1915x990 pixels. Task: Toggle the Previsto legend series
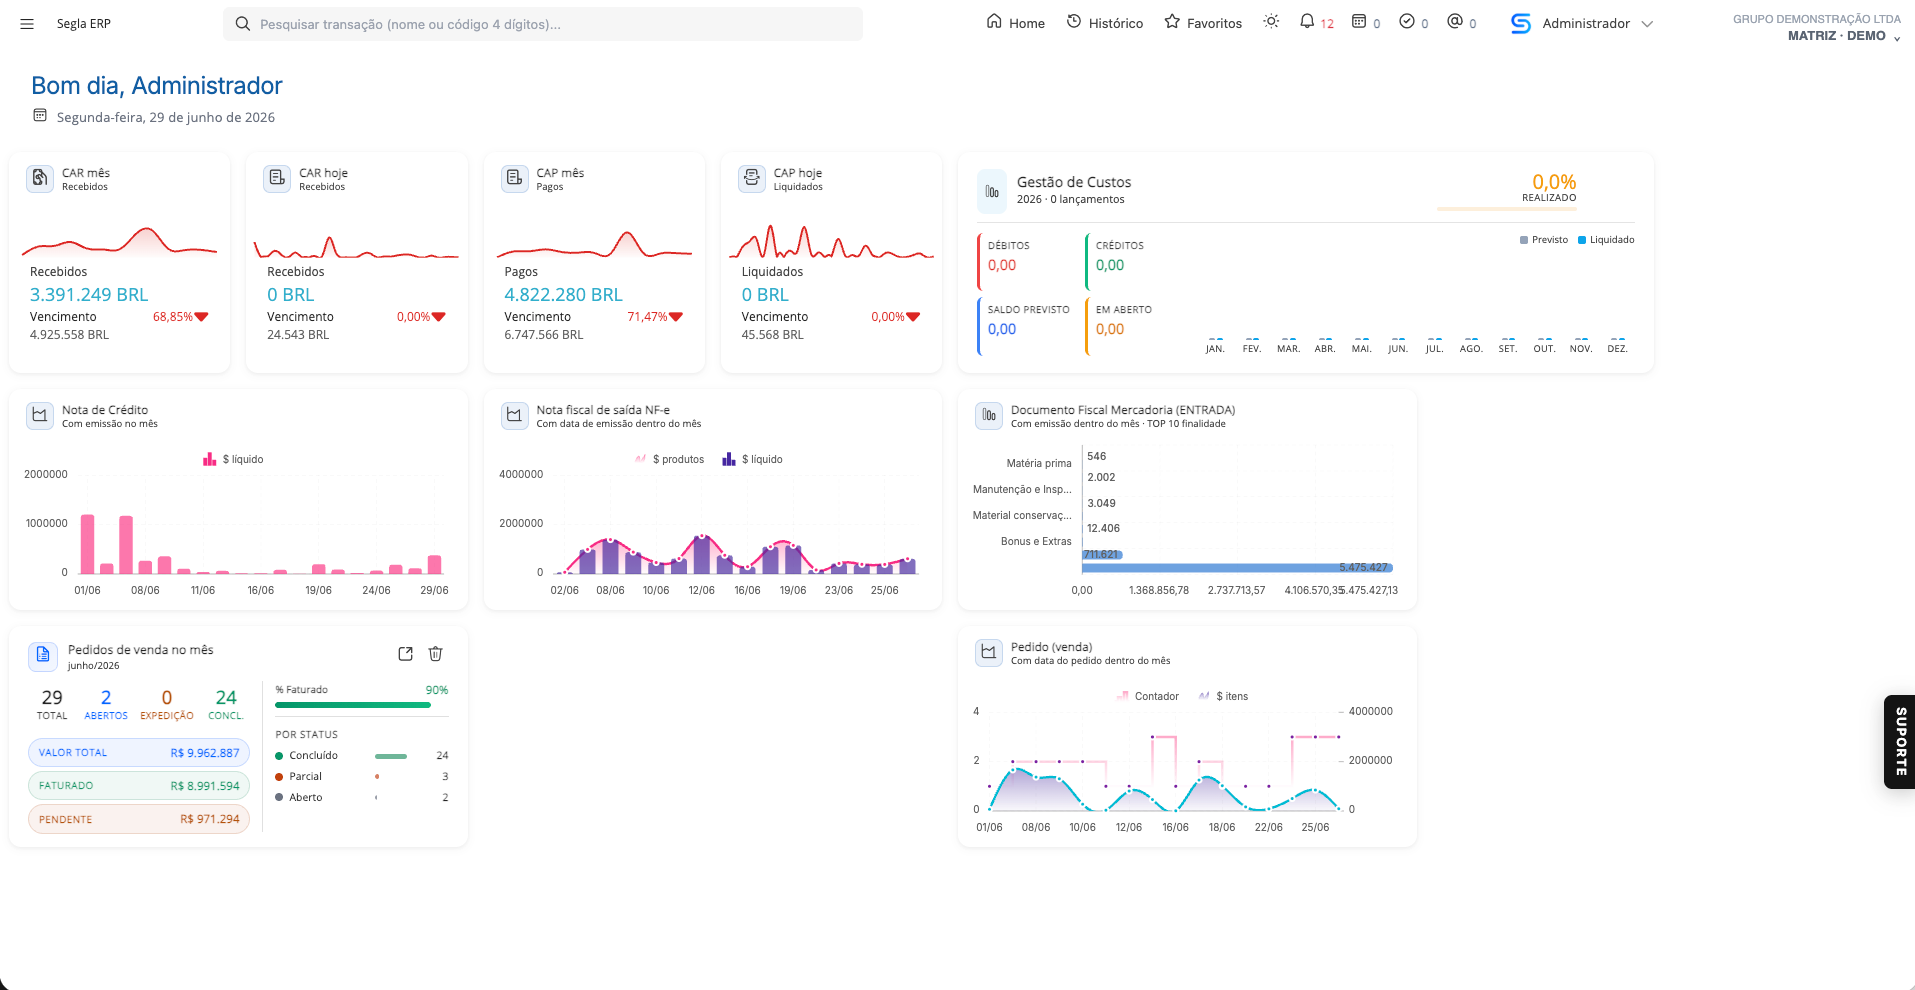(1544, 240)
